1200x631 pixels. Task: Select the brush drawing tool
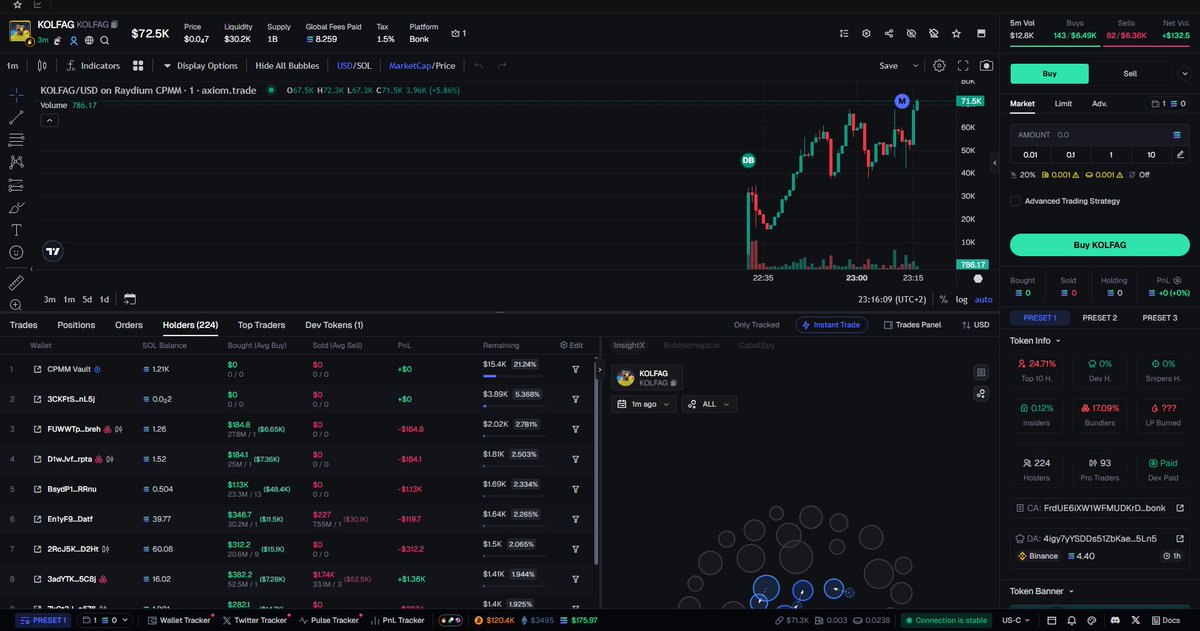[x=16, y=208]
